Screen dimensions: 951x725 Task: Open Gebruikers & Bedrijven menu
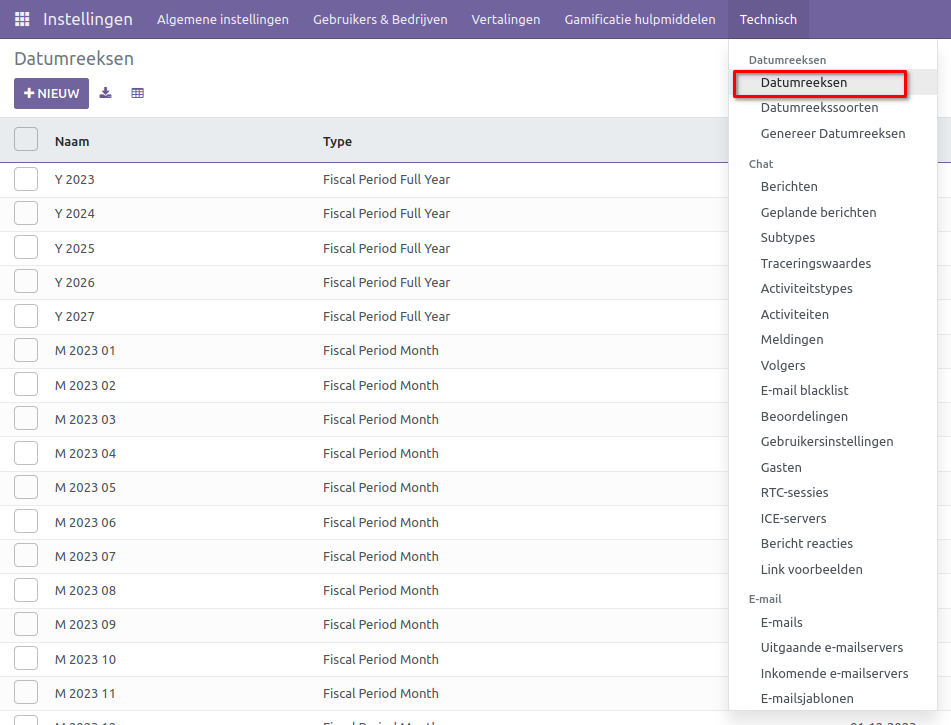pos(380,19)
